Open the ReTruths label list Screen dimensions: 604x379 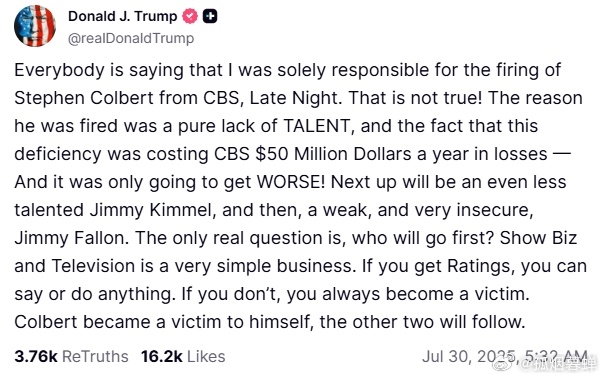95,357
